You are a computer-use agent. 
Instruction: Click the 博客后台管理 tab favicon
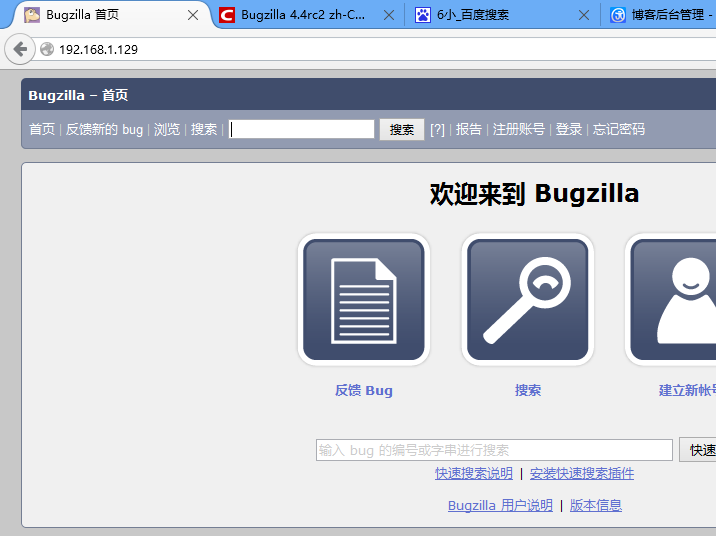pos(618,15)
